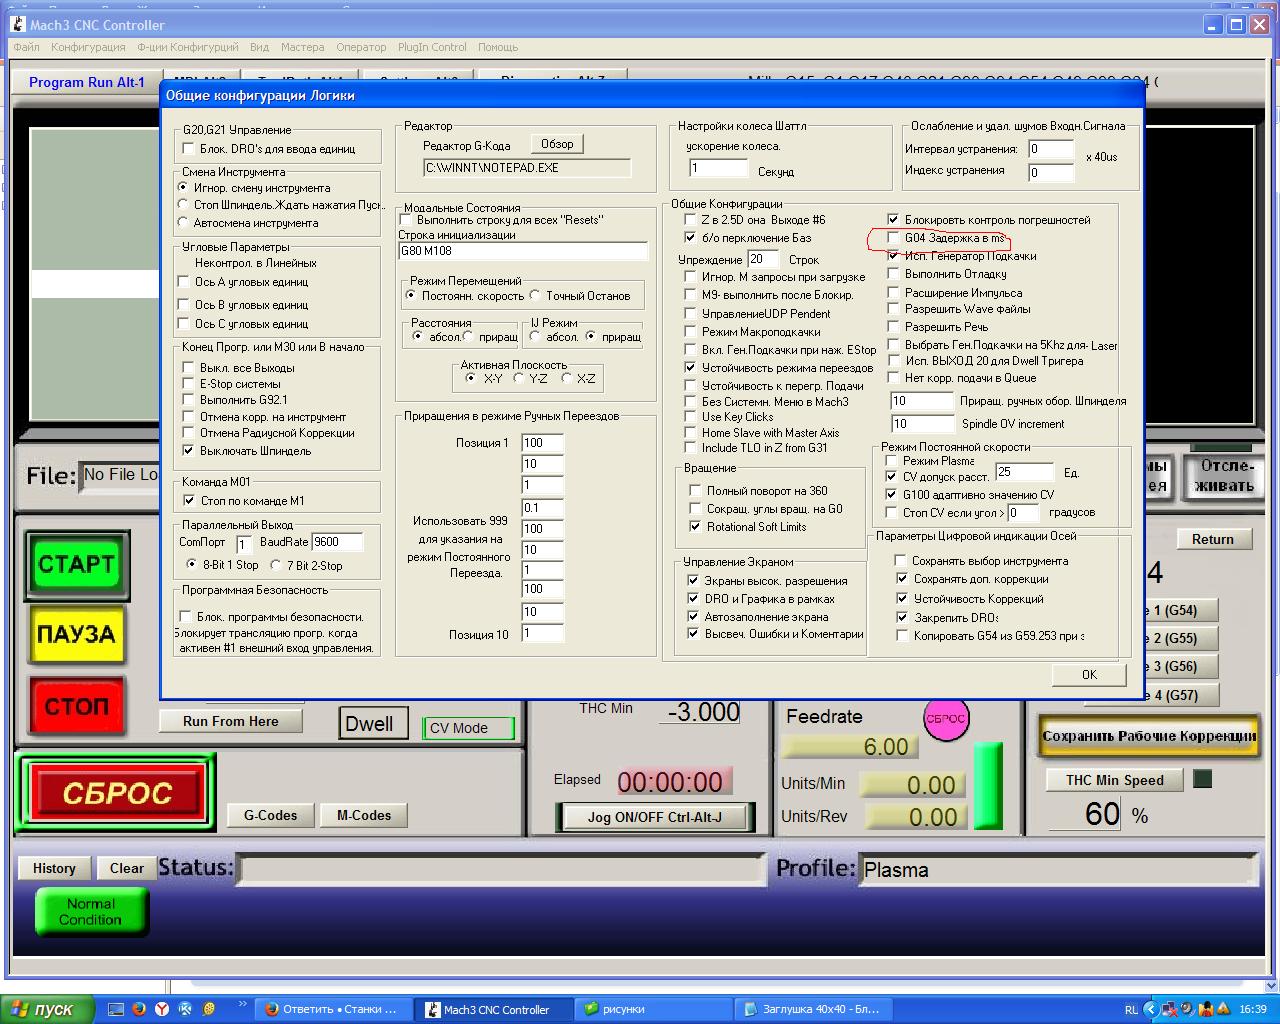This screenshot has height=1024, width=1280.
Task: Open Yandex from the quick launch icons
Action: (162, 1009)
